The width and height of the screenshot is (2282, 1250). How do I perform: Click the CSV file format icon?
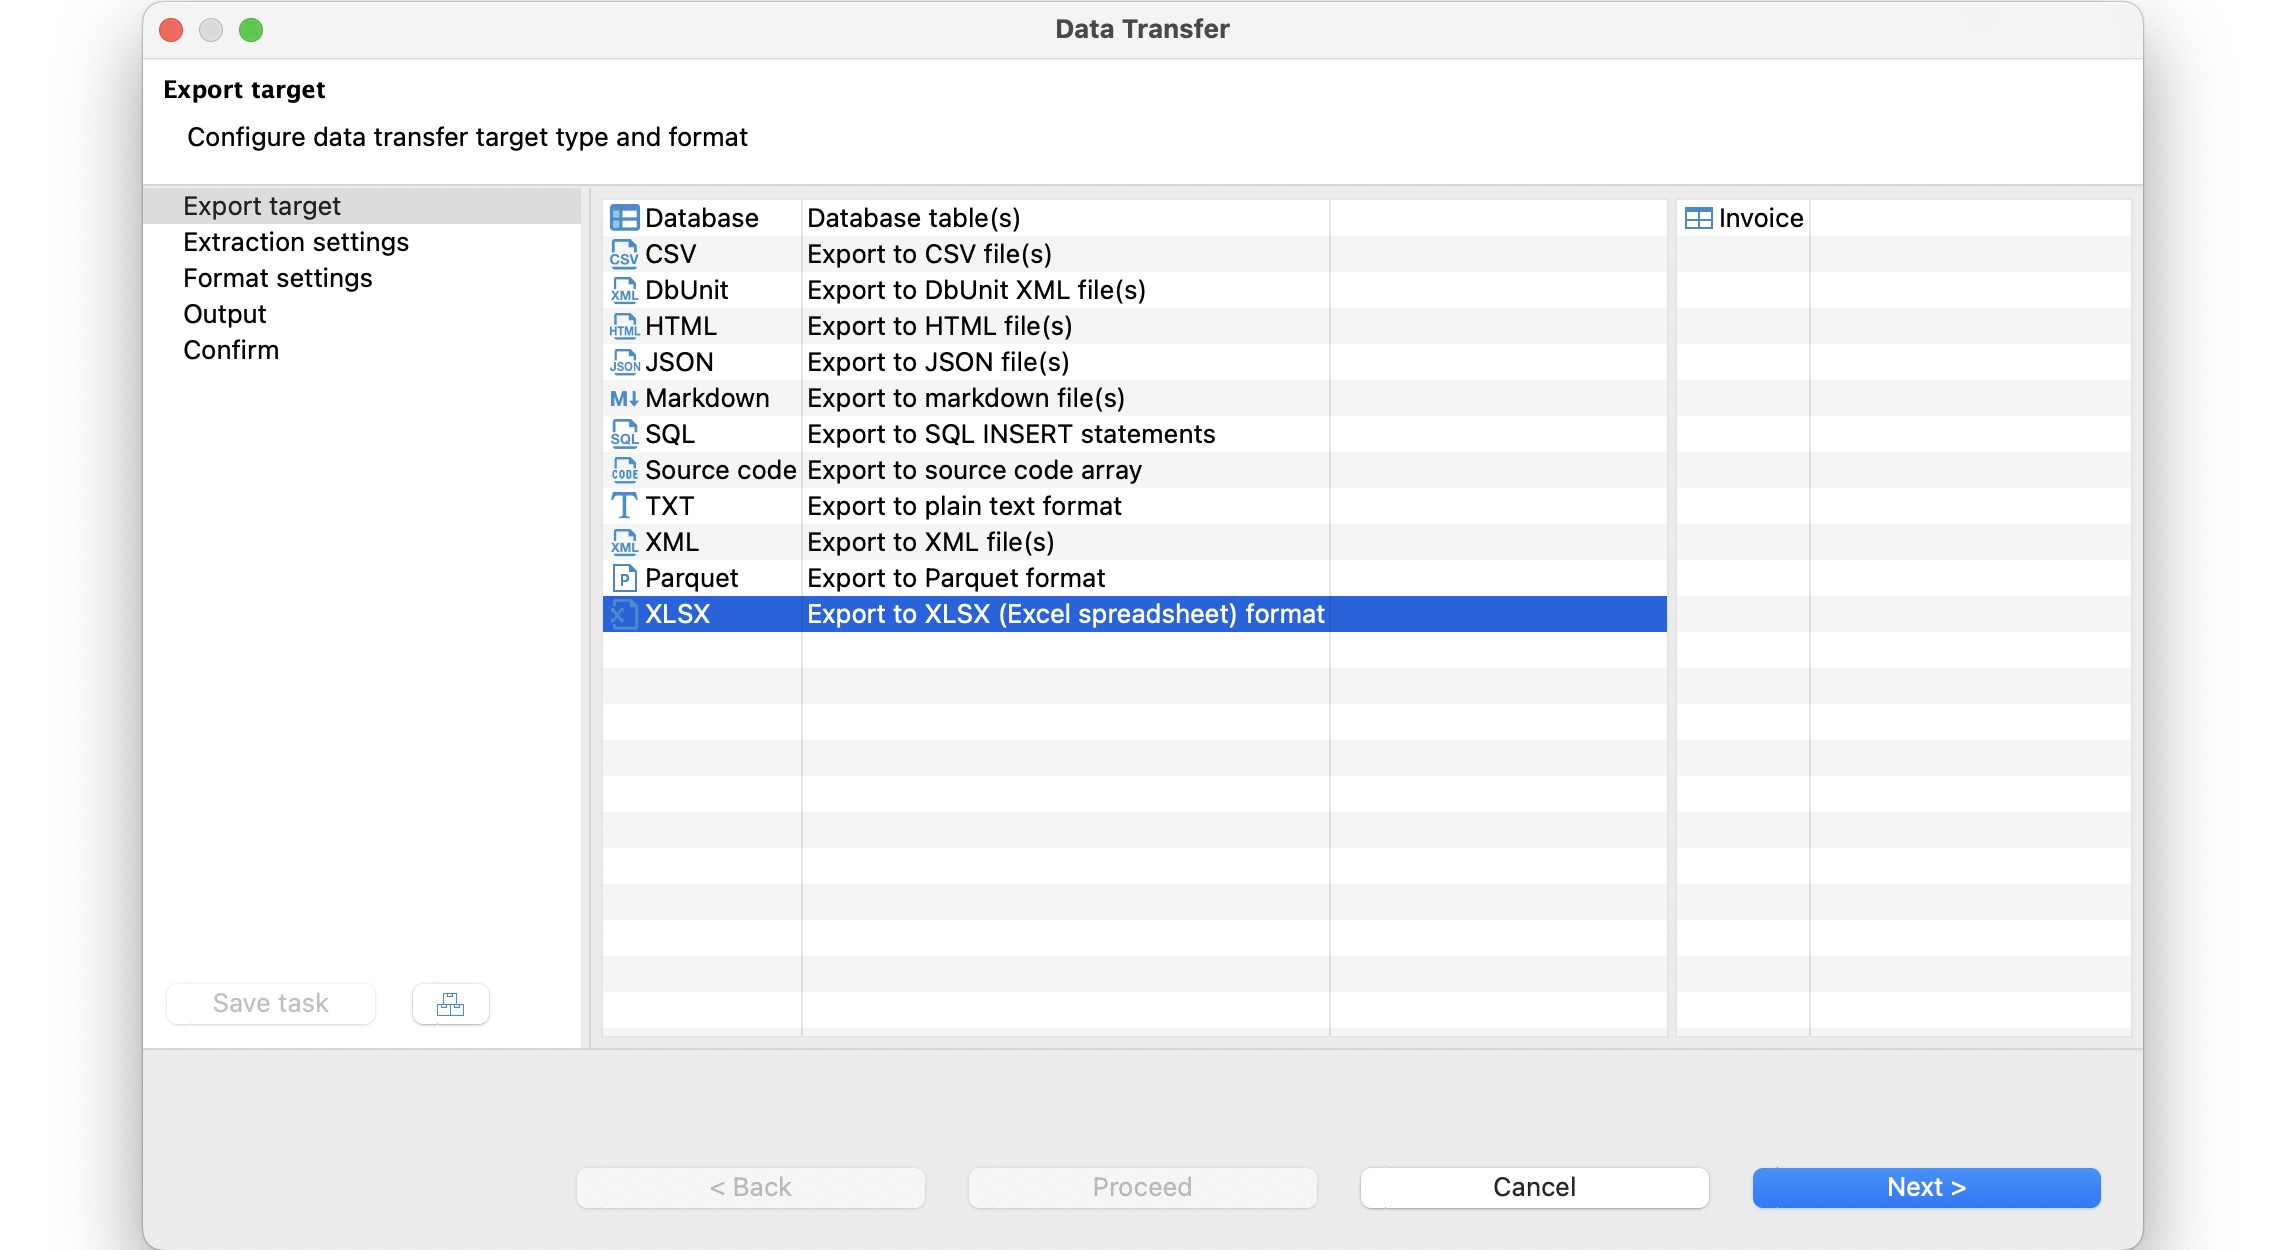pyautogui.click(x=624, y=254)
